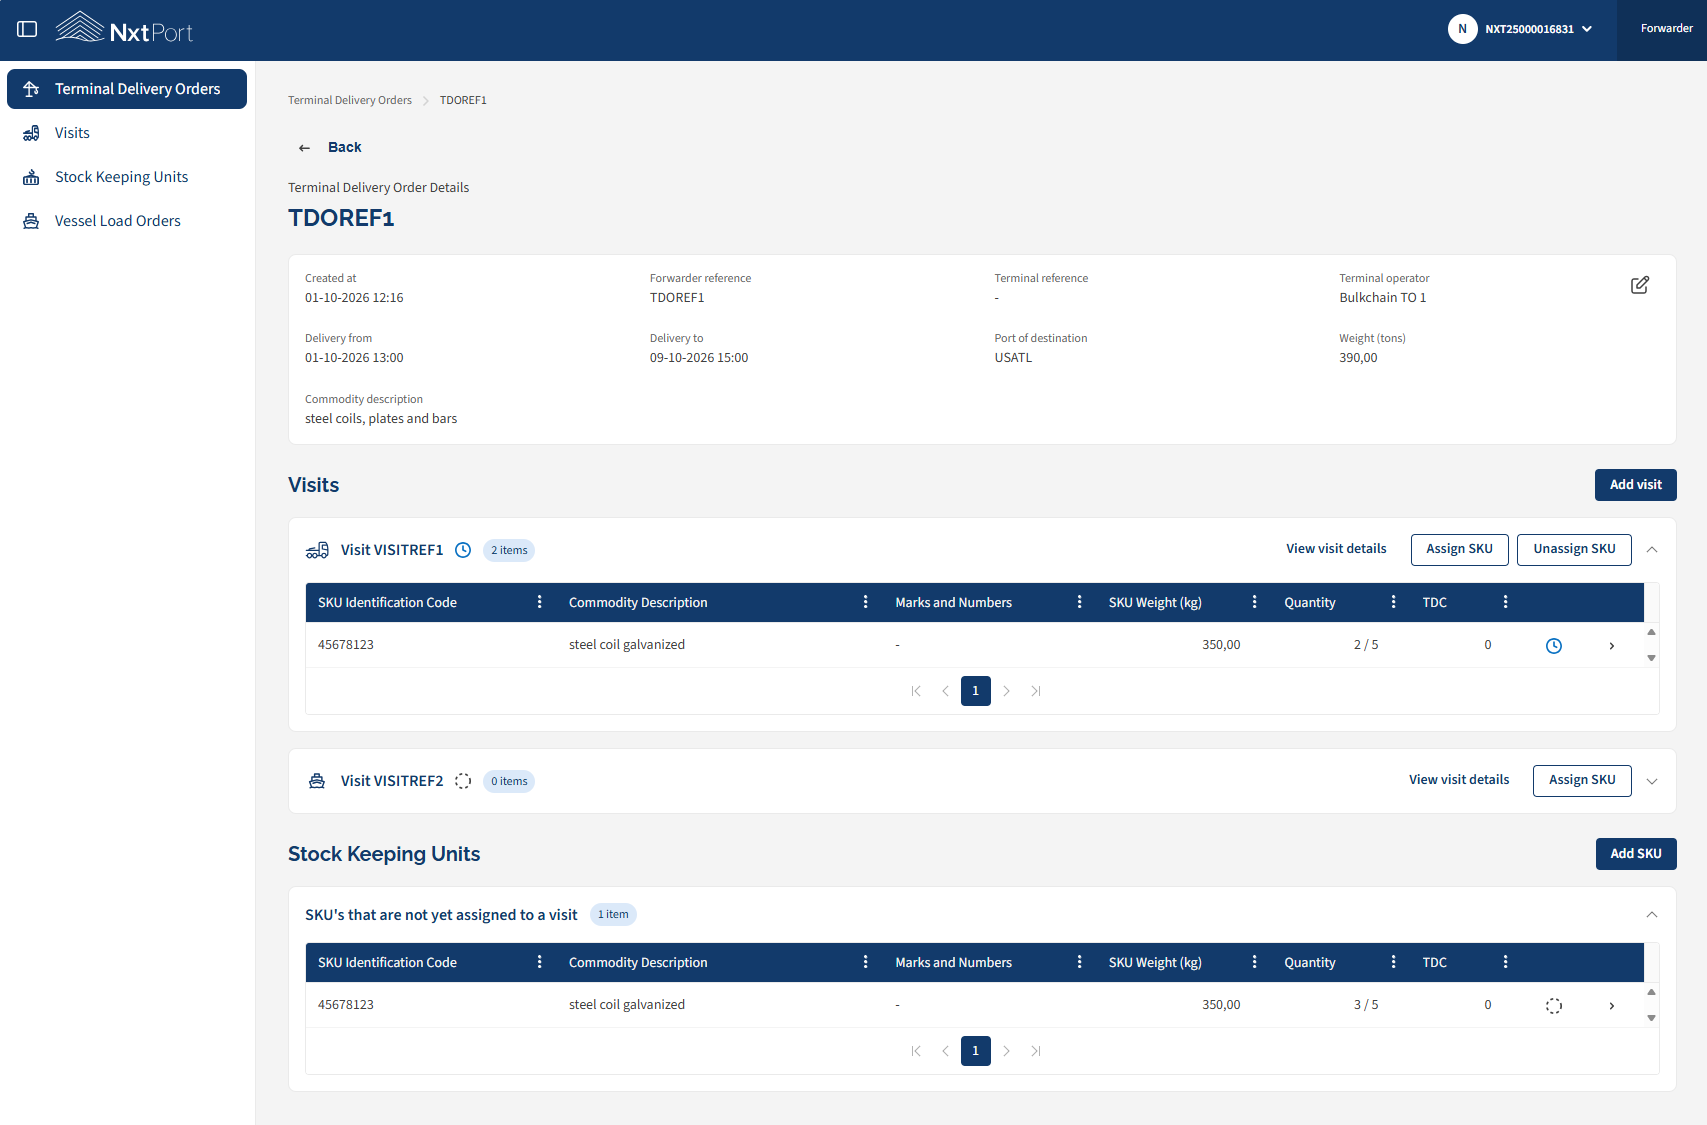Viewport: 1707px width, 1125px height.
Task: Select page 1 in VISITREF1 table pagination
Action: 976,691
